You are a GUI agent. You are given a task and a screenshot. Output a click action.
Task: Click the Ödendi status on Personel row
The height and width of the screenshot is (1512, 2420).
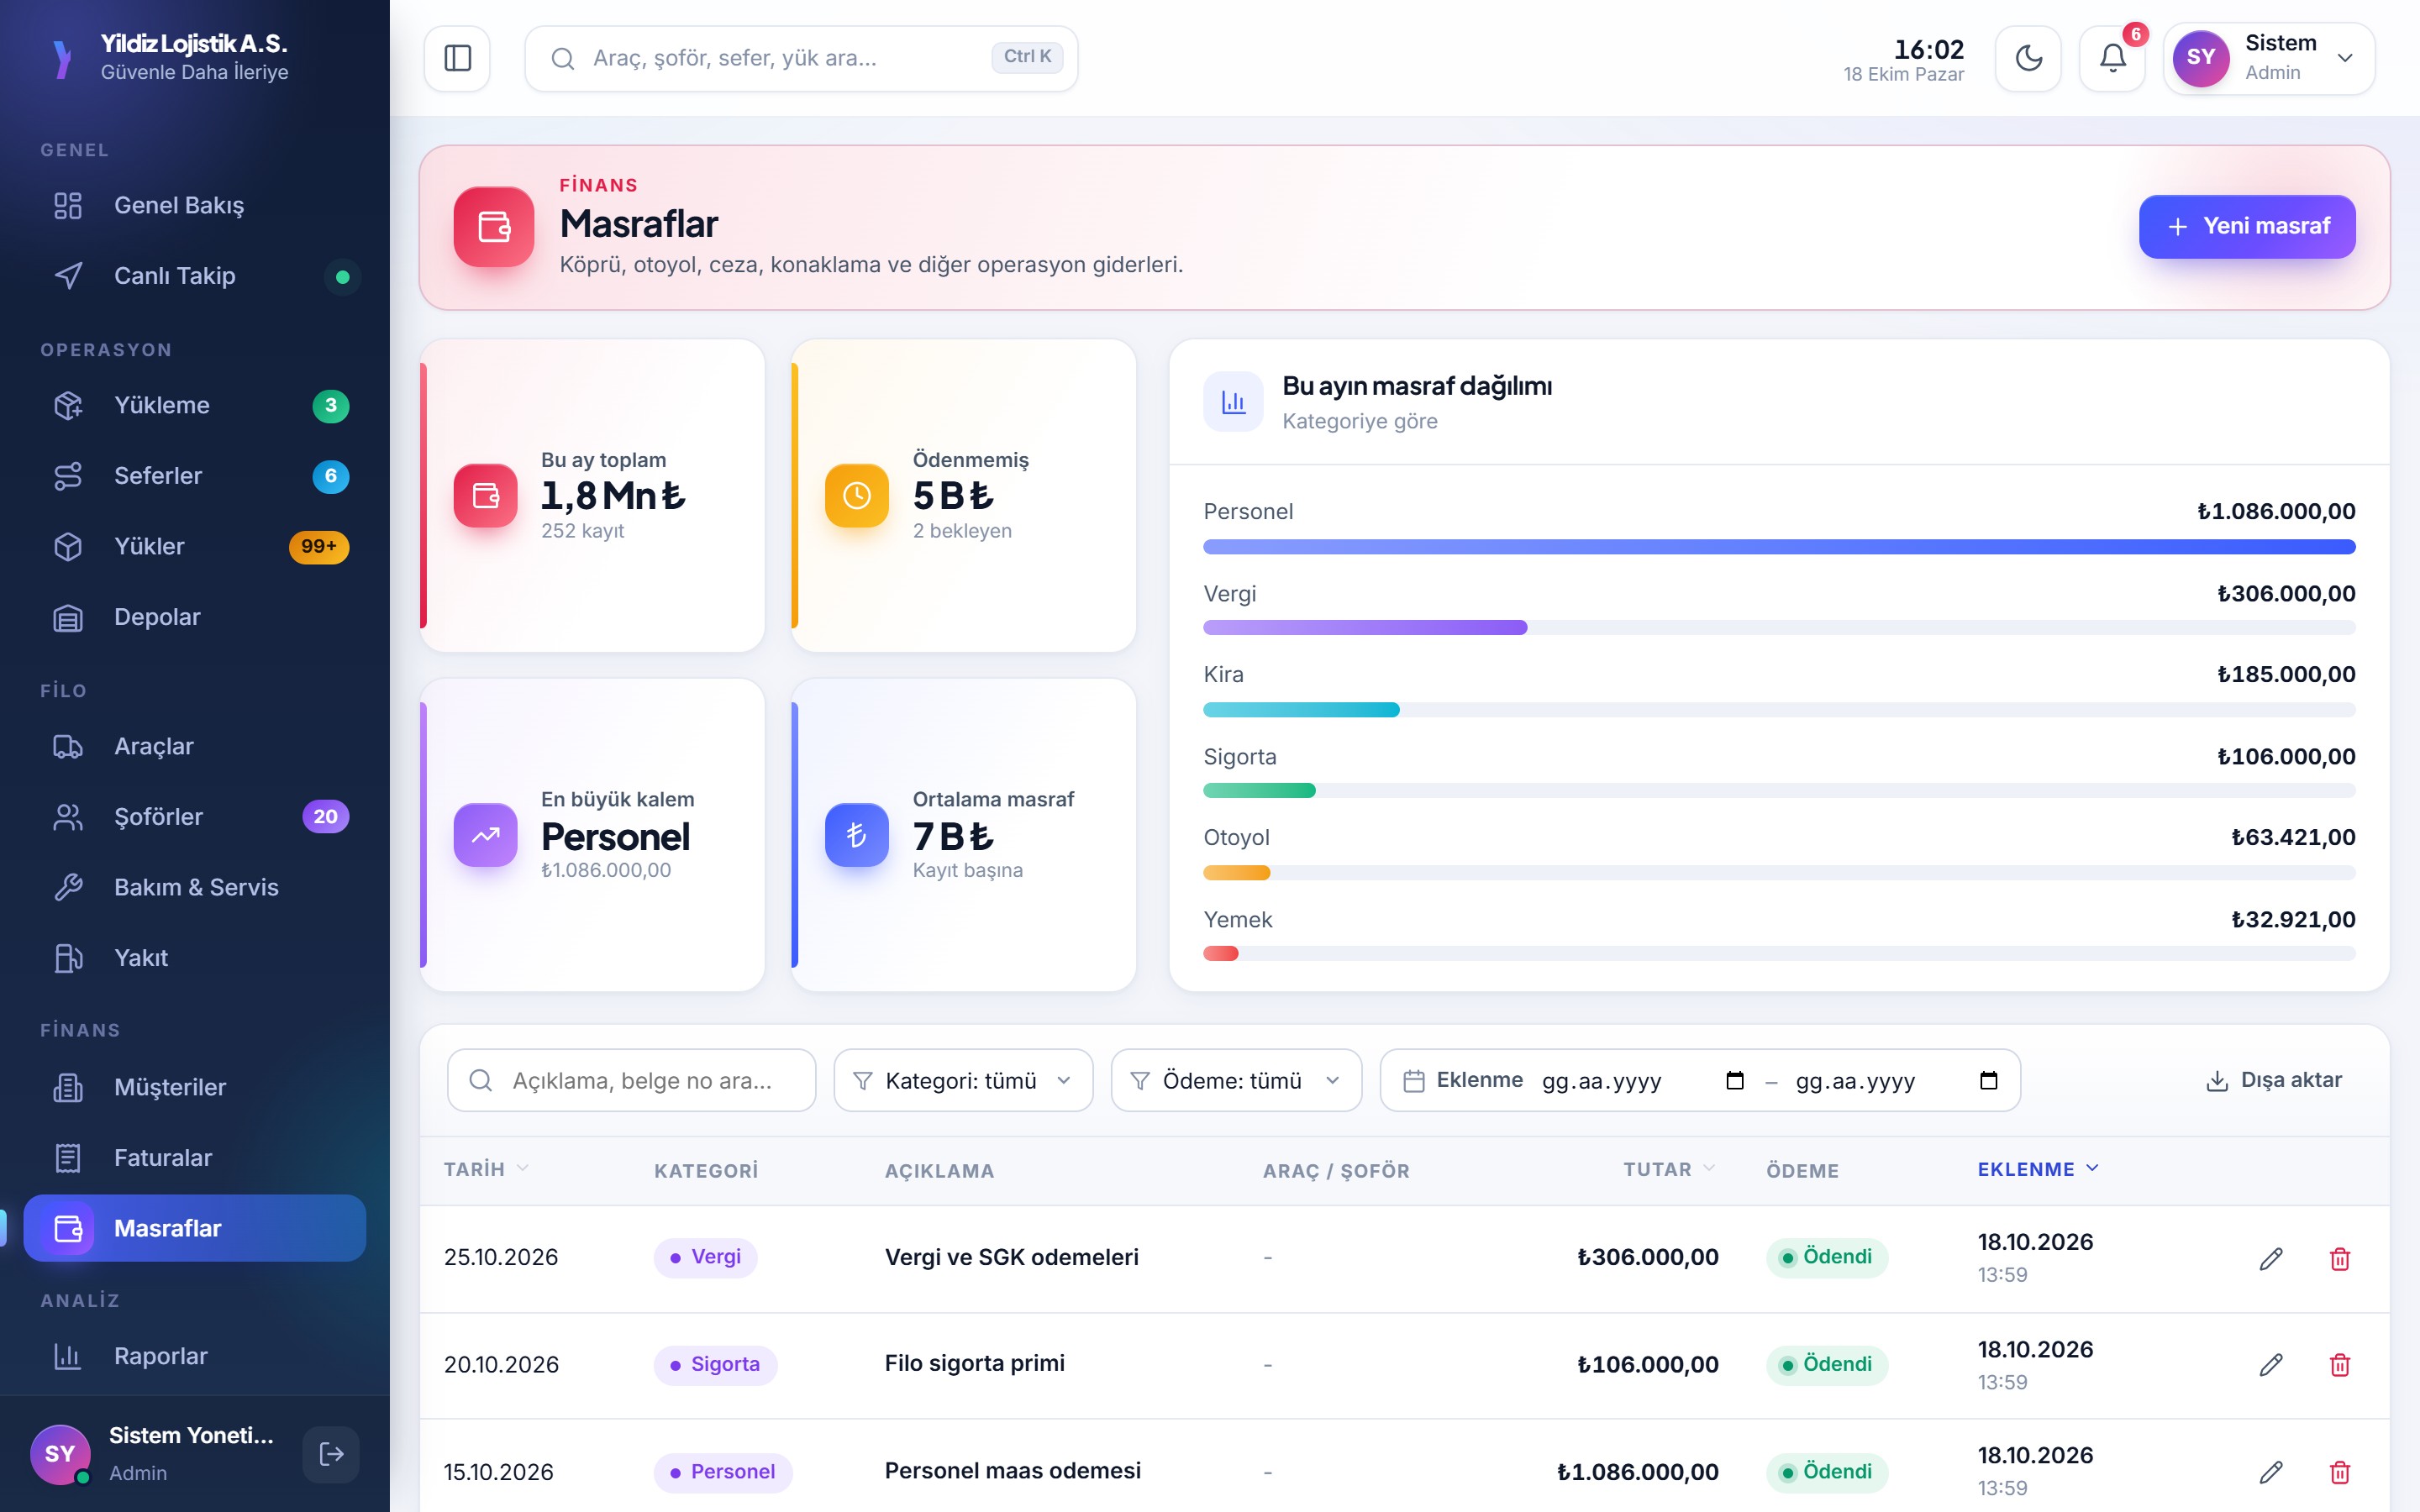pos(1827,1472)
